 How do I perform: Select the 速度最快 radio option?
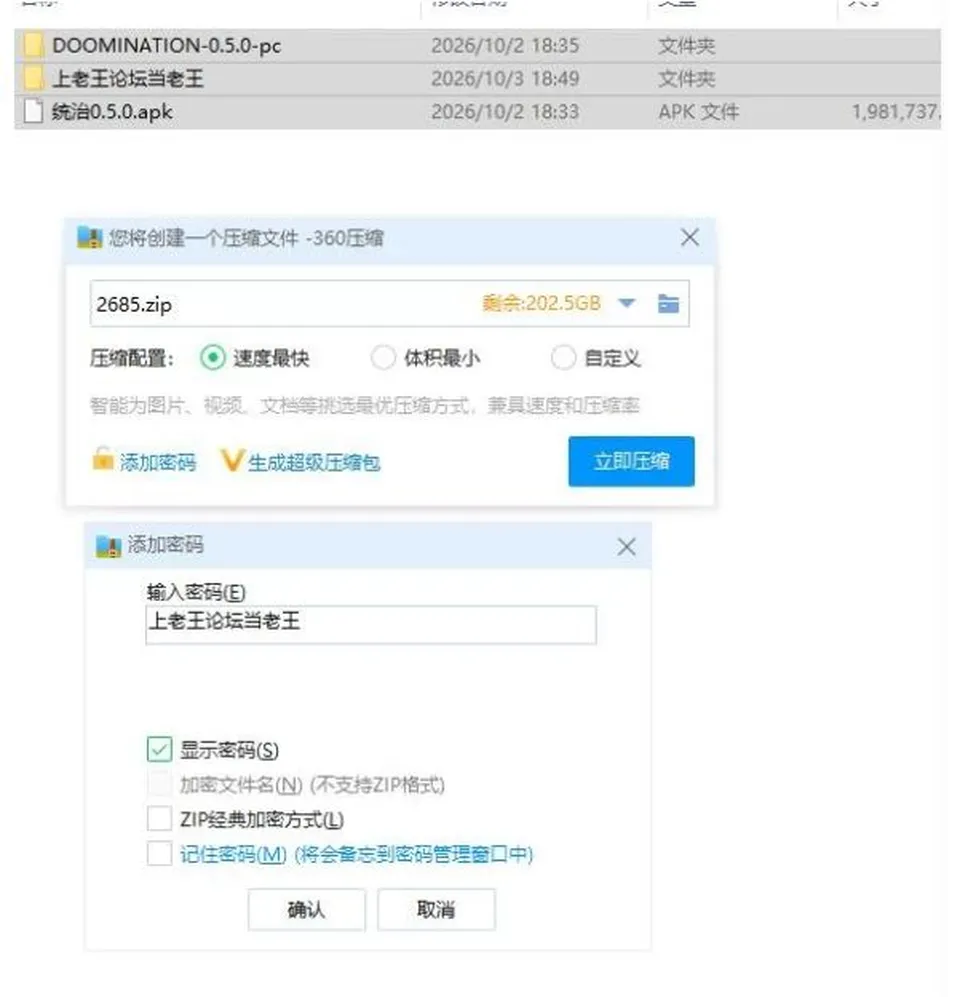[212, 357]
